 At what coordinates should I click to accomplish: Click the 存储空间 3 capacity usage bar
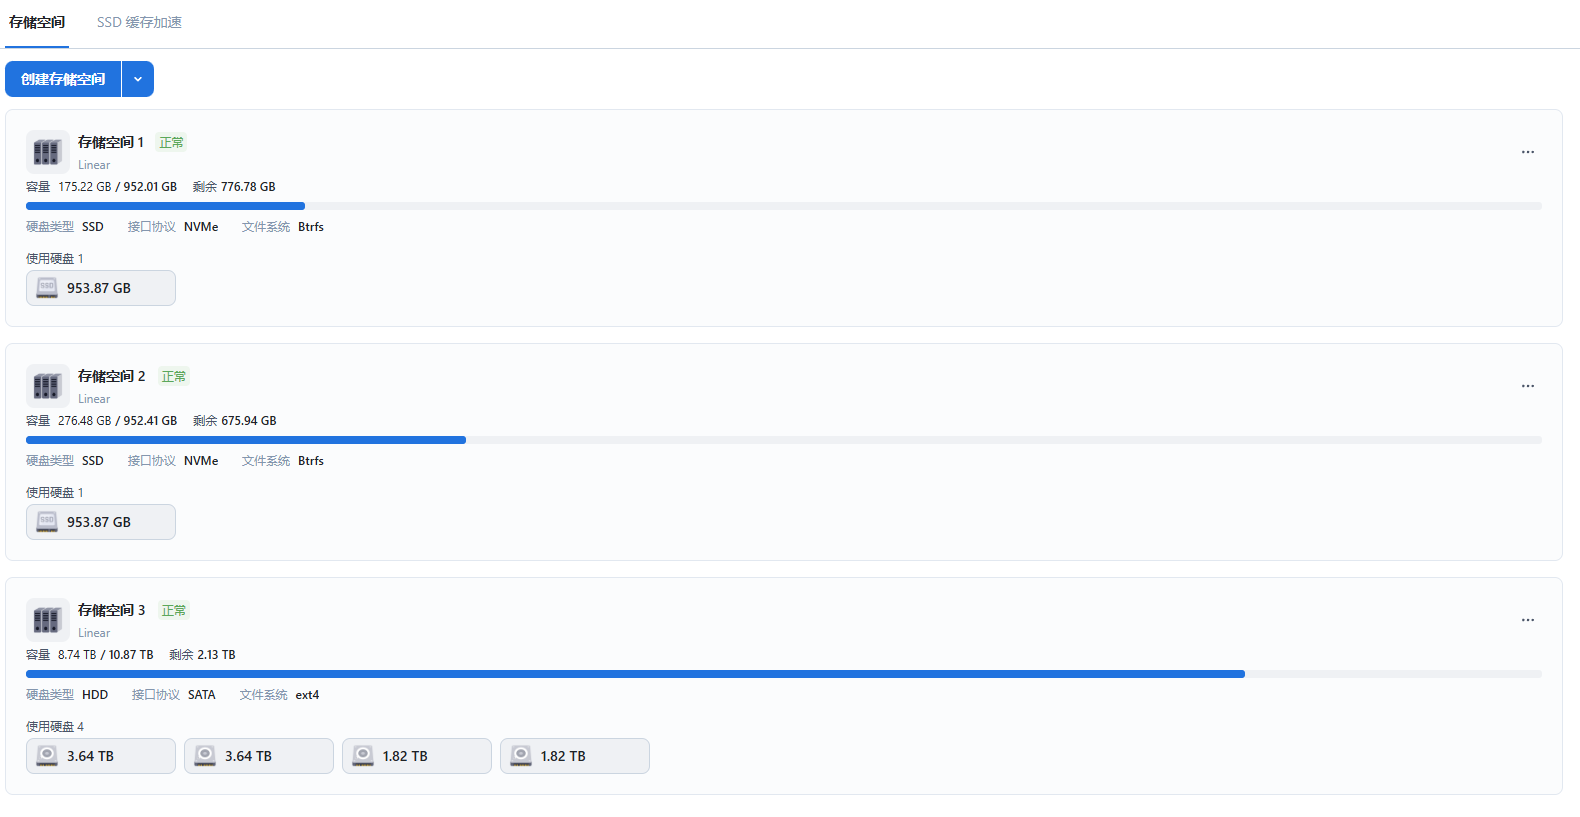point(783,674)
